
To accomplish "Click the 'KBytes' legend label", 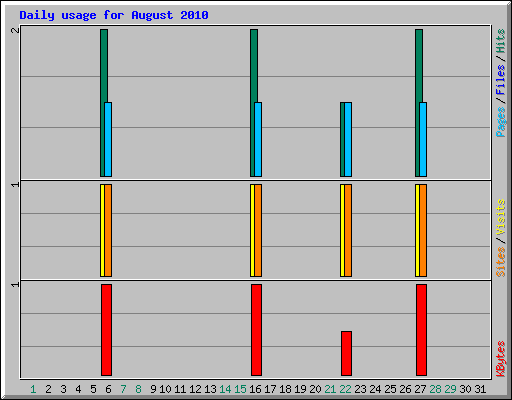I will pyautogui.click(x=500, y=359).
